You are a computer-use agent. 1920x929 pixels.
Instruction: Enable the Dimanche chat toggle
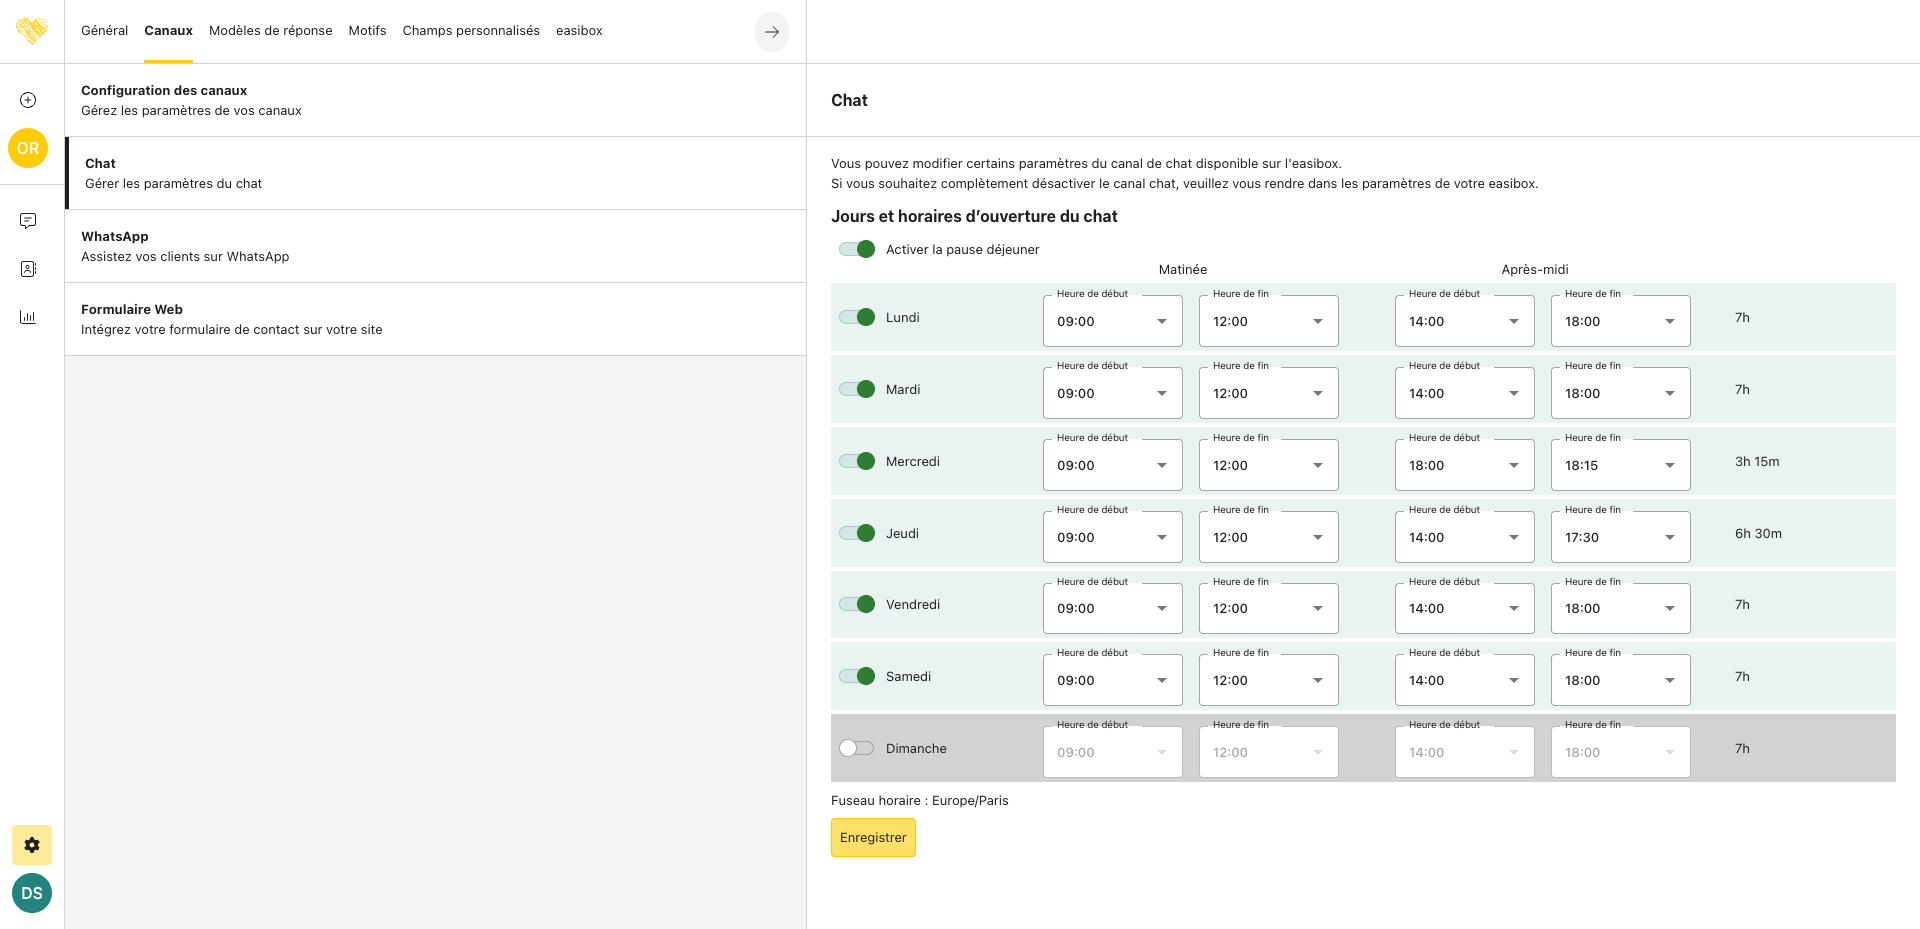tap(857, 748)
